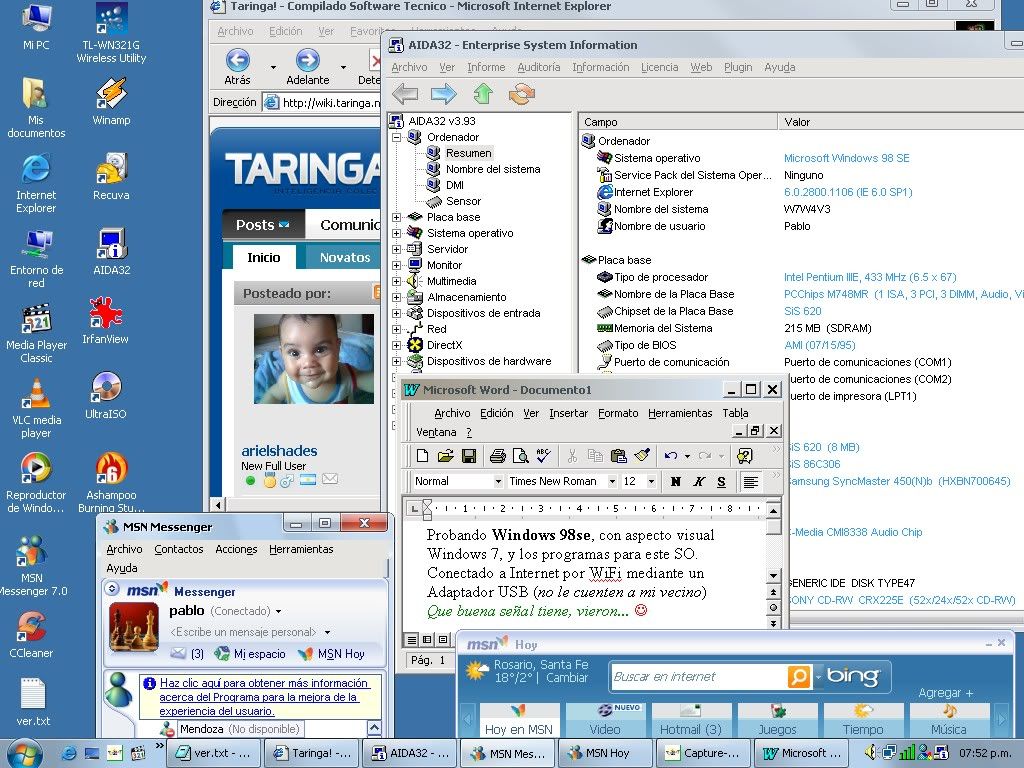Click Word's new blank document icon
This screenshot has height=768, width=1024.
(x=423, y=456)
